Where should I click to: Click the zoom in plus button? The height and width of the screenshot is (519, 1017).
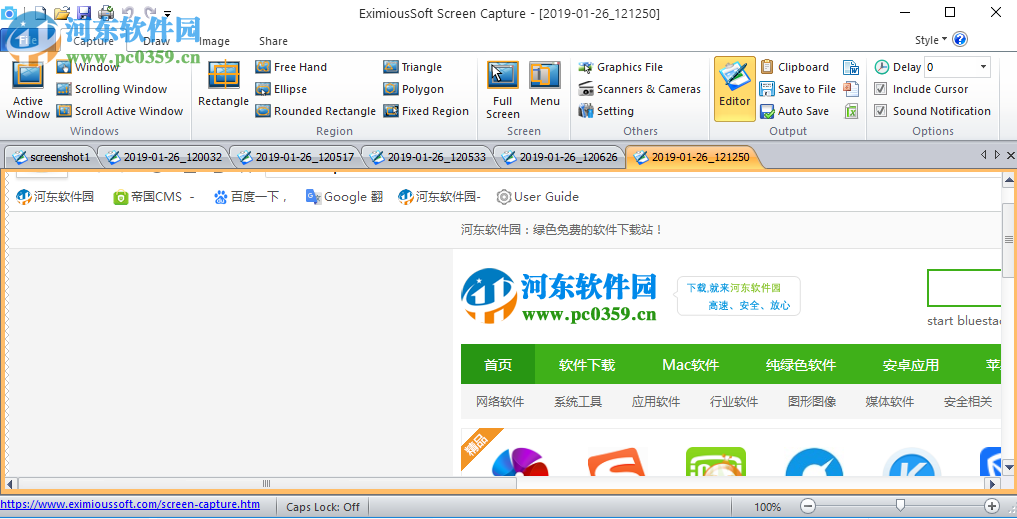click(992, 505)
